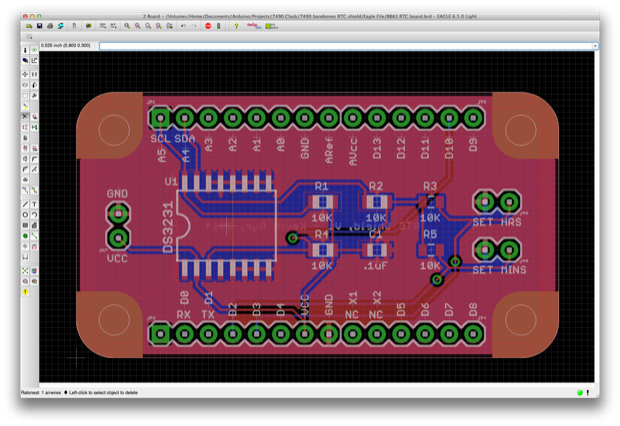Save the board with the floppy disk icon
The image size is (620, 426).
pyautogui.click(x=40, y=26)
